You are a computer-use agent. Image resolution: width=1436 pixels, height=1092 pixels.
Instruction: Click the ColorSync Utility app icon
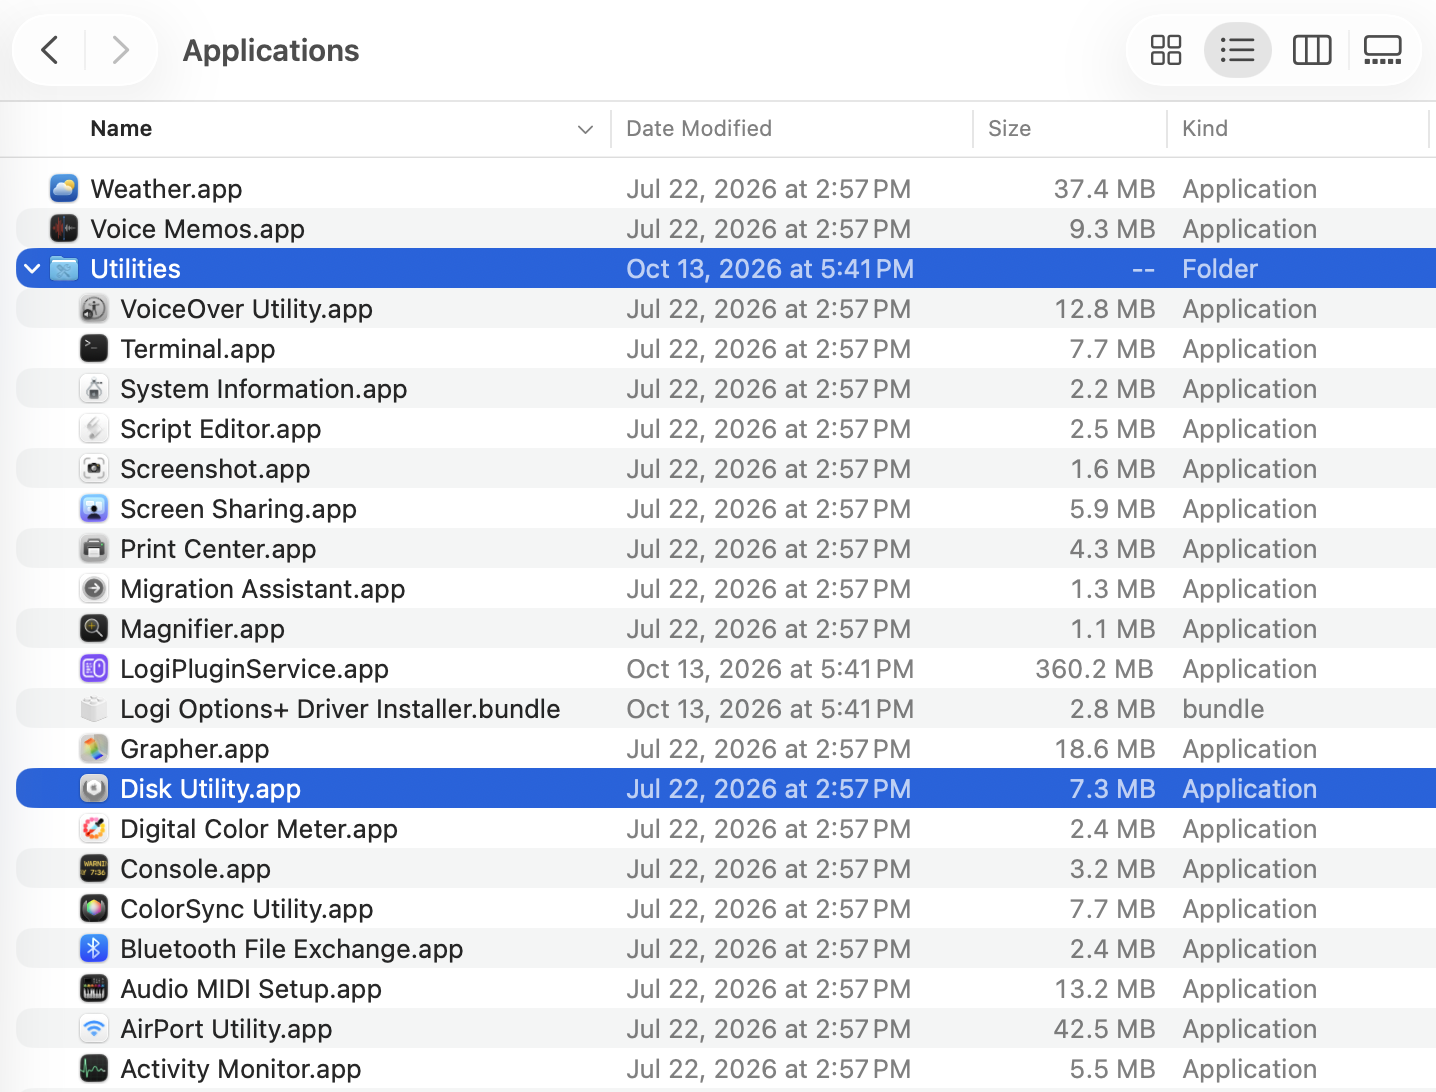94,908
